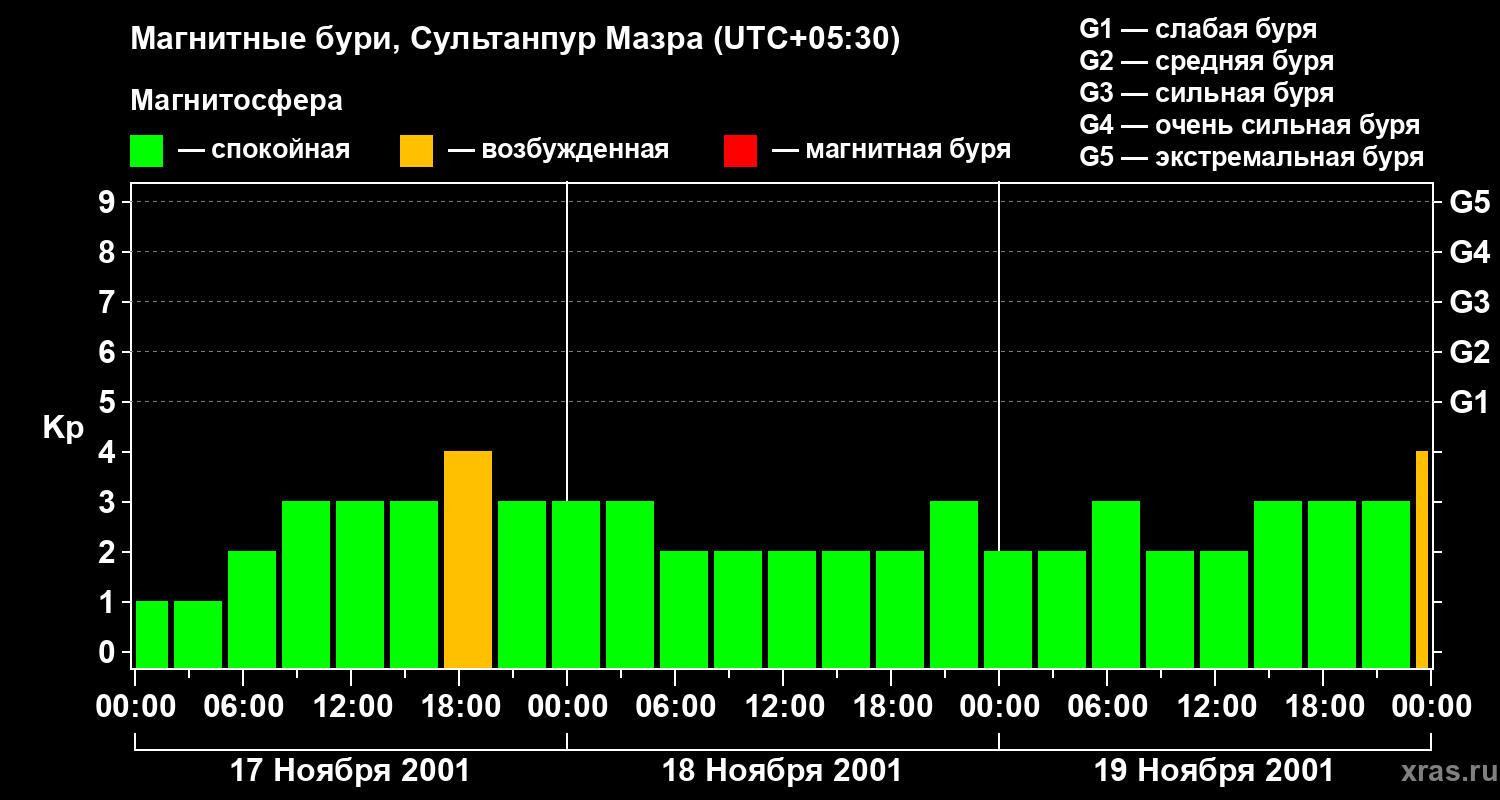Click the orange 'возбужденная' legend swatch
The image size is (1500, 800).
pos(416,151)
